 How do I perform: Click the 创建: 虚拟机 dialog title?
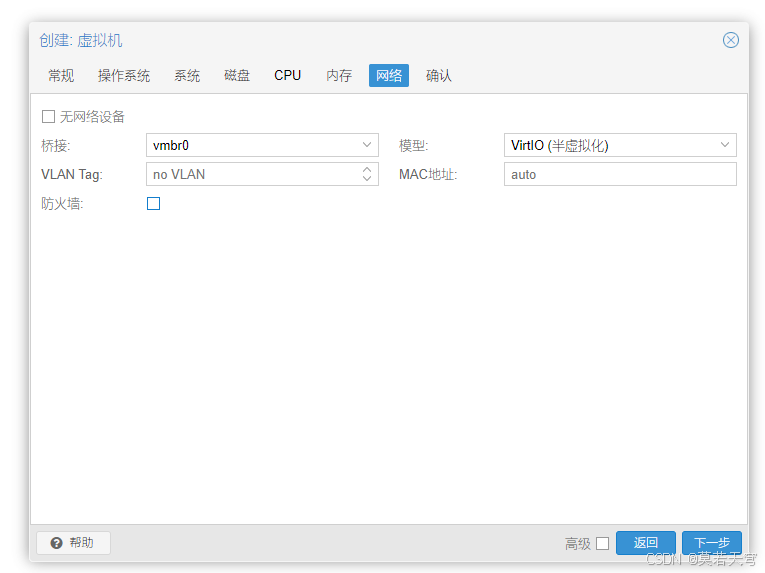(81, 40)
